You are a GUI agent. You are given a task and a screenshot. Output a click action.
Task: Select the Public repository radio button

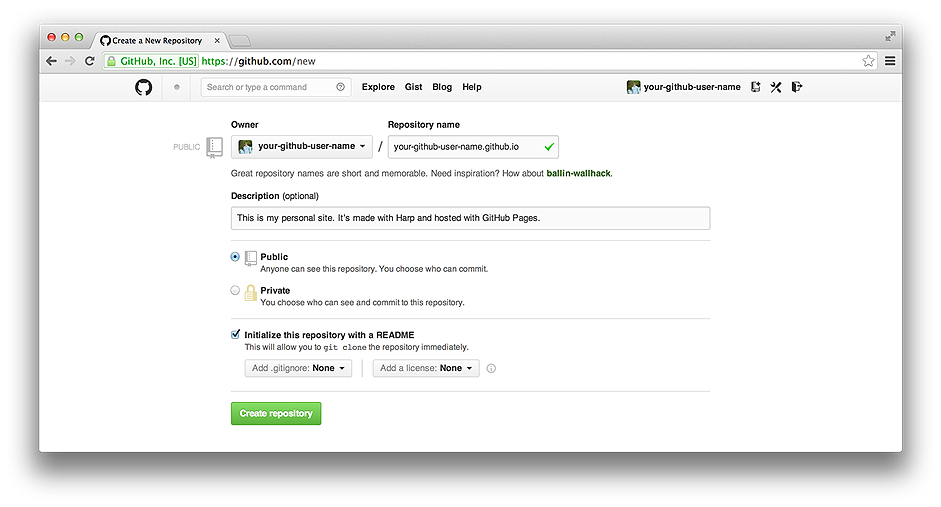pyautogui.click(x=235, y=257)
